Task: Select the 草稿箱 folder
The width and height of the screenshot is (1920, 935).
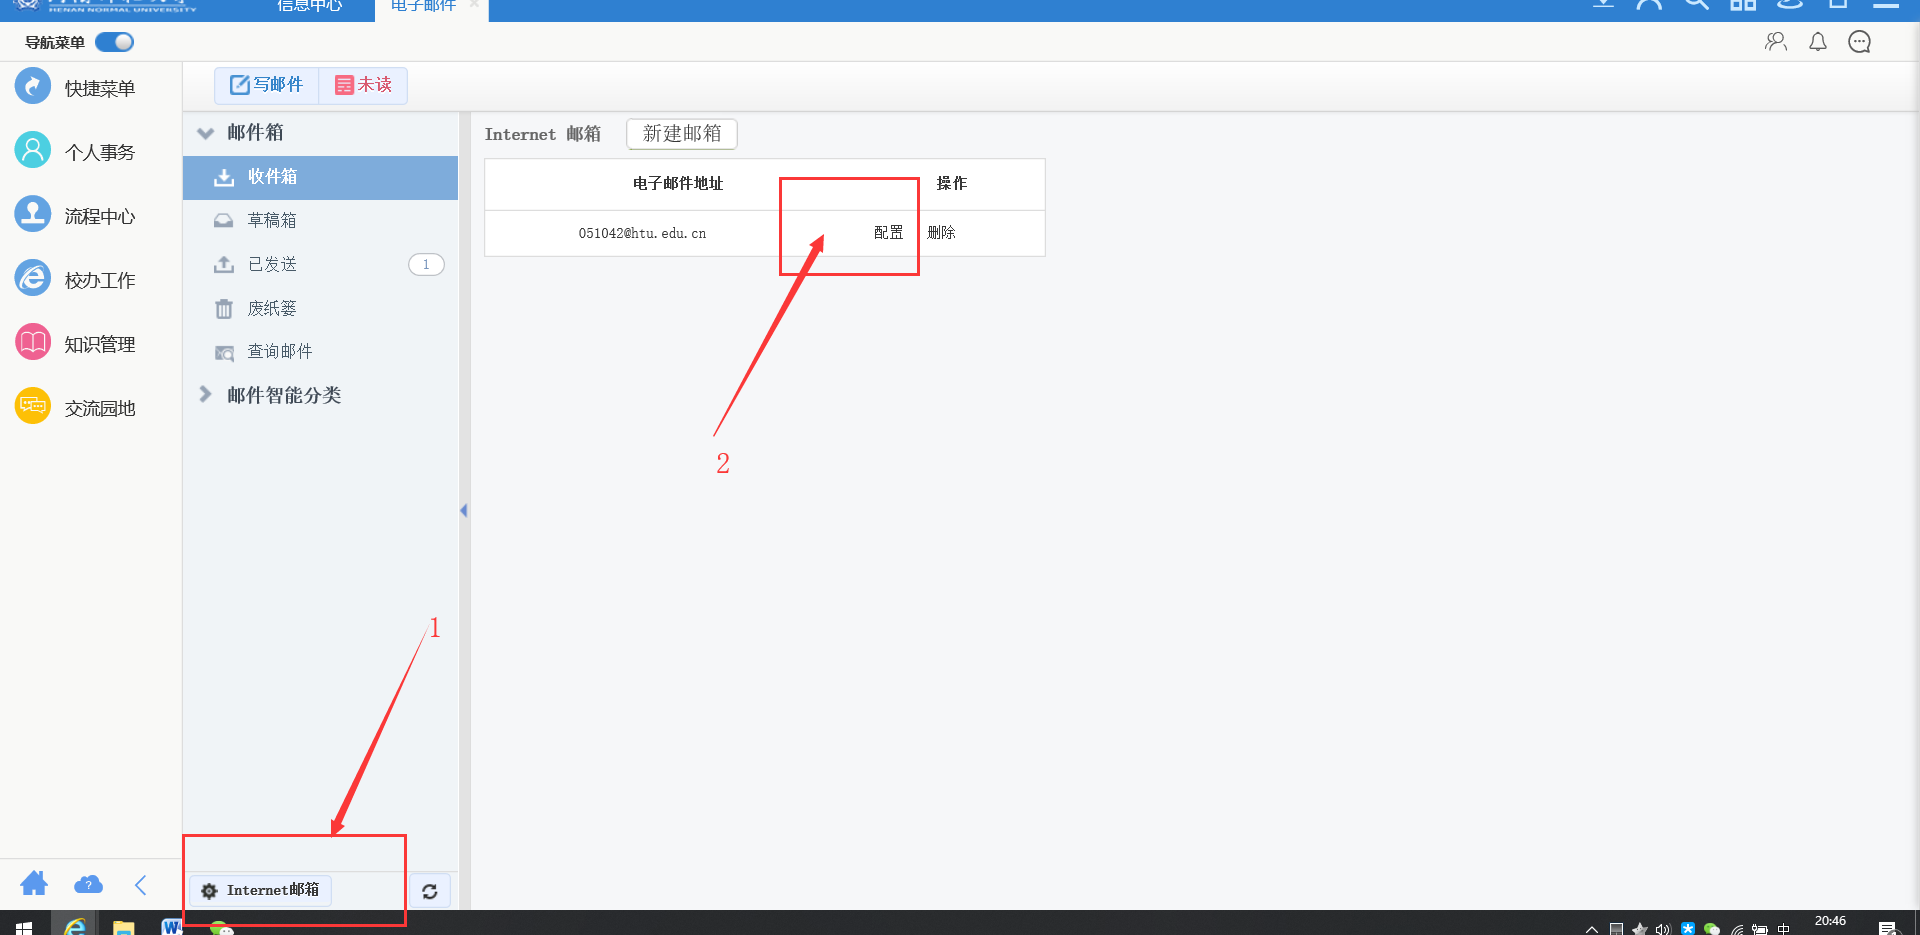Action: (272, 220)
